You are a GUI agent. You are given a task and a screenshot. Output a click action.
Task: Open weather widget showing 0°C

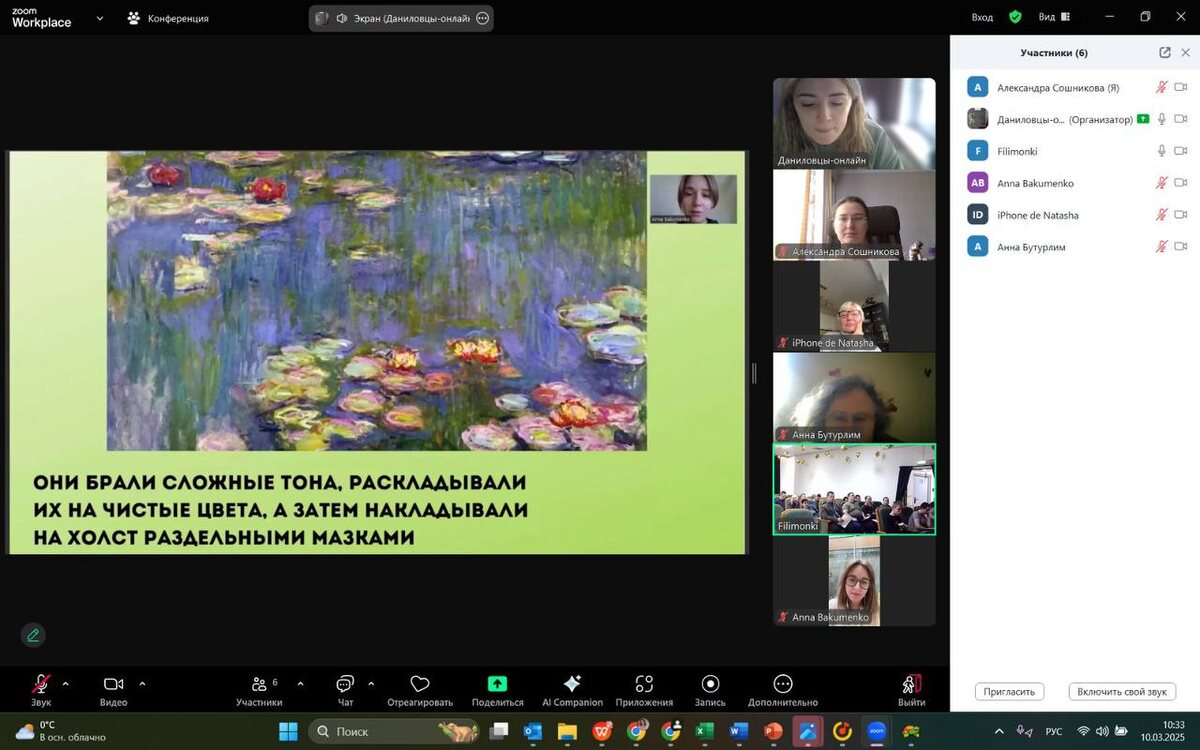tap(60, 731)
